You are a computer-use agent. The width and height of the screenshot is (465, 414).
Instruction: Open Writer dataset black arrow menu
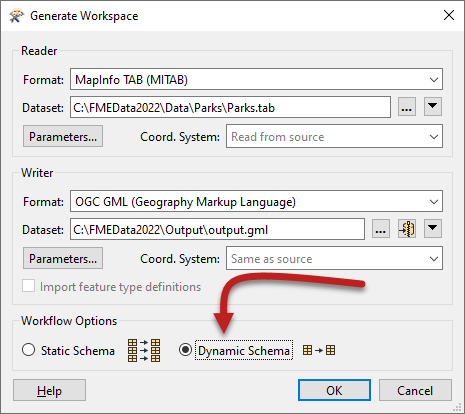433,229
